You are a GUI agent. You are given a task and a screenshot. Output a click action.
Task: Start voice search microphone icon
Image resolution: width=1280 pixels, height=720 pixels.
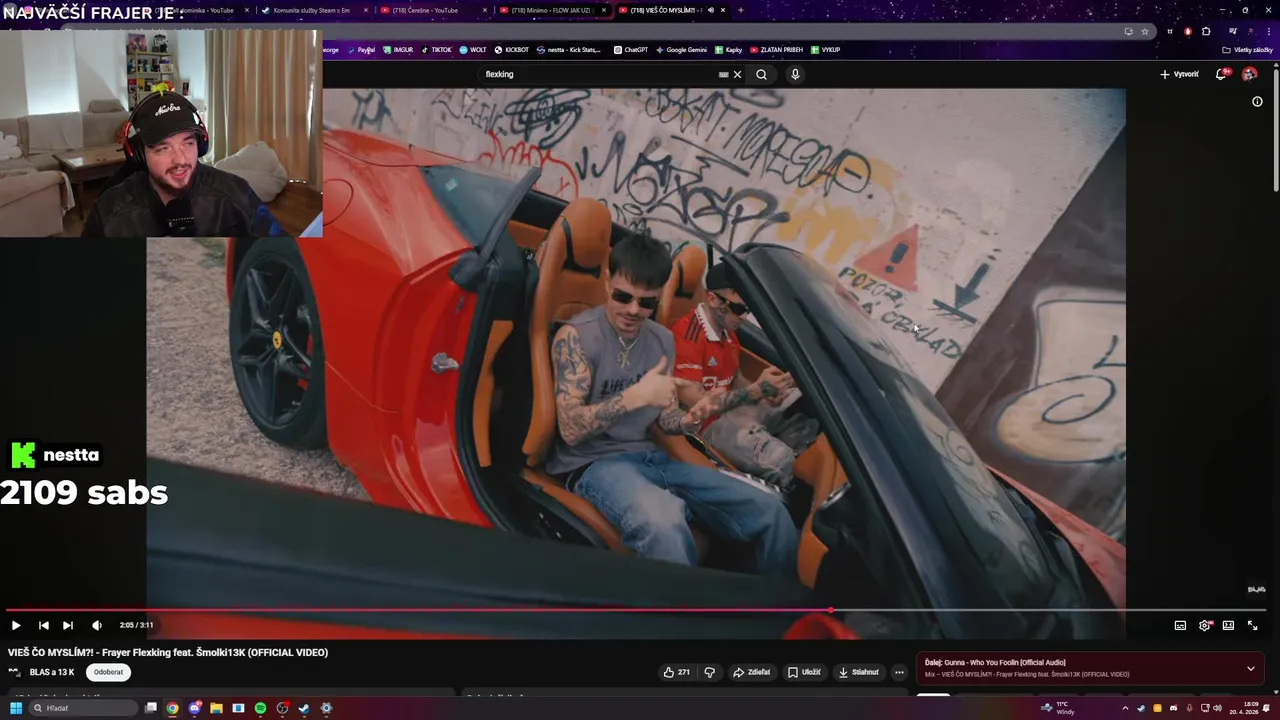(795, 74)
